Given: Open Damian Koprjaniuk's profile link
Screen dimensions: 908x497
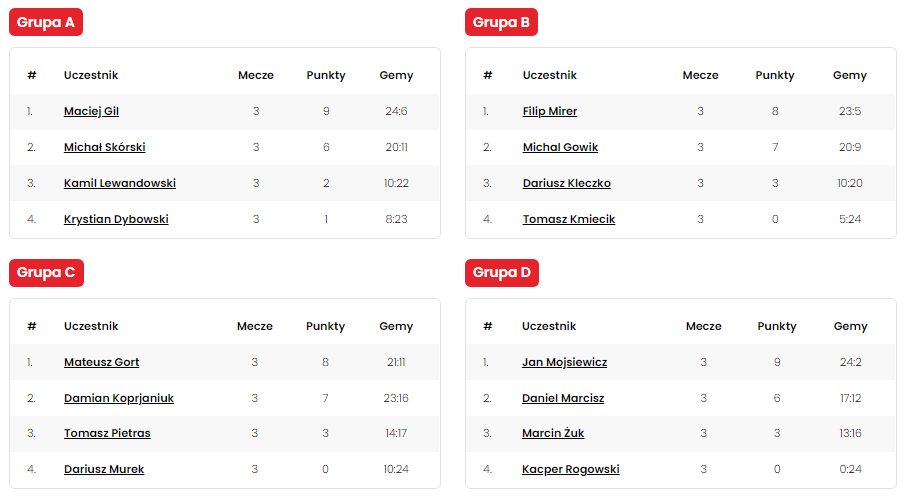Looking at the screenshot, I should 118,398.
